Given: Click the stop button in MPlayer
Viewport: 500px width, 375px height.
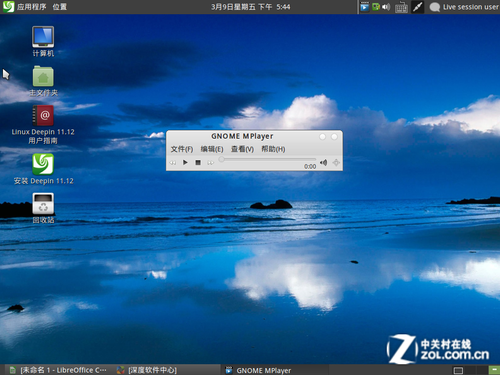Looking at the screenshot, I should pyautogui.click(x=198, y=162).
